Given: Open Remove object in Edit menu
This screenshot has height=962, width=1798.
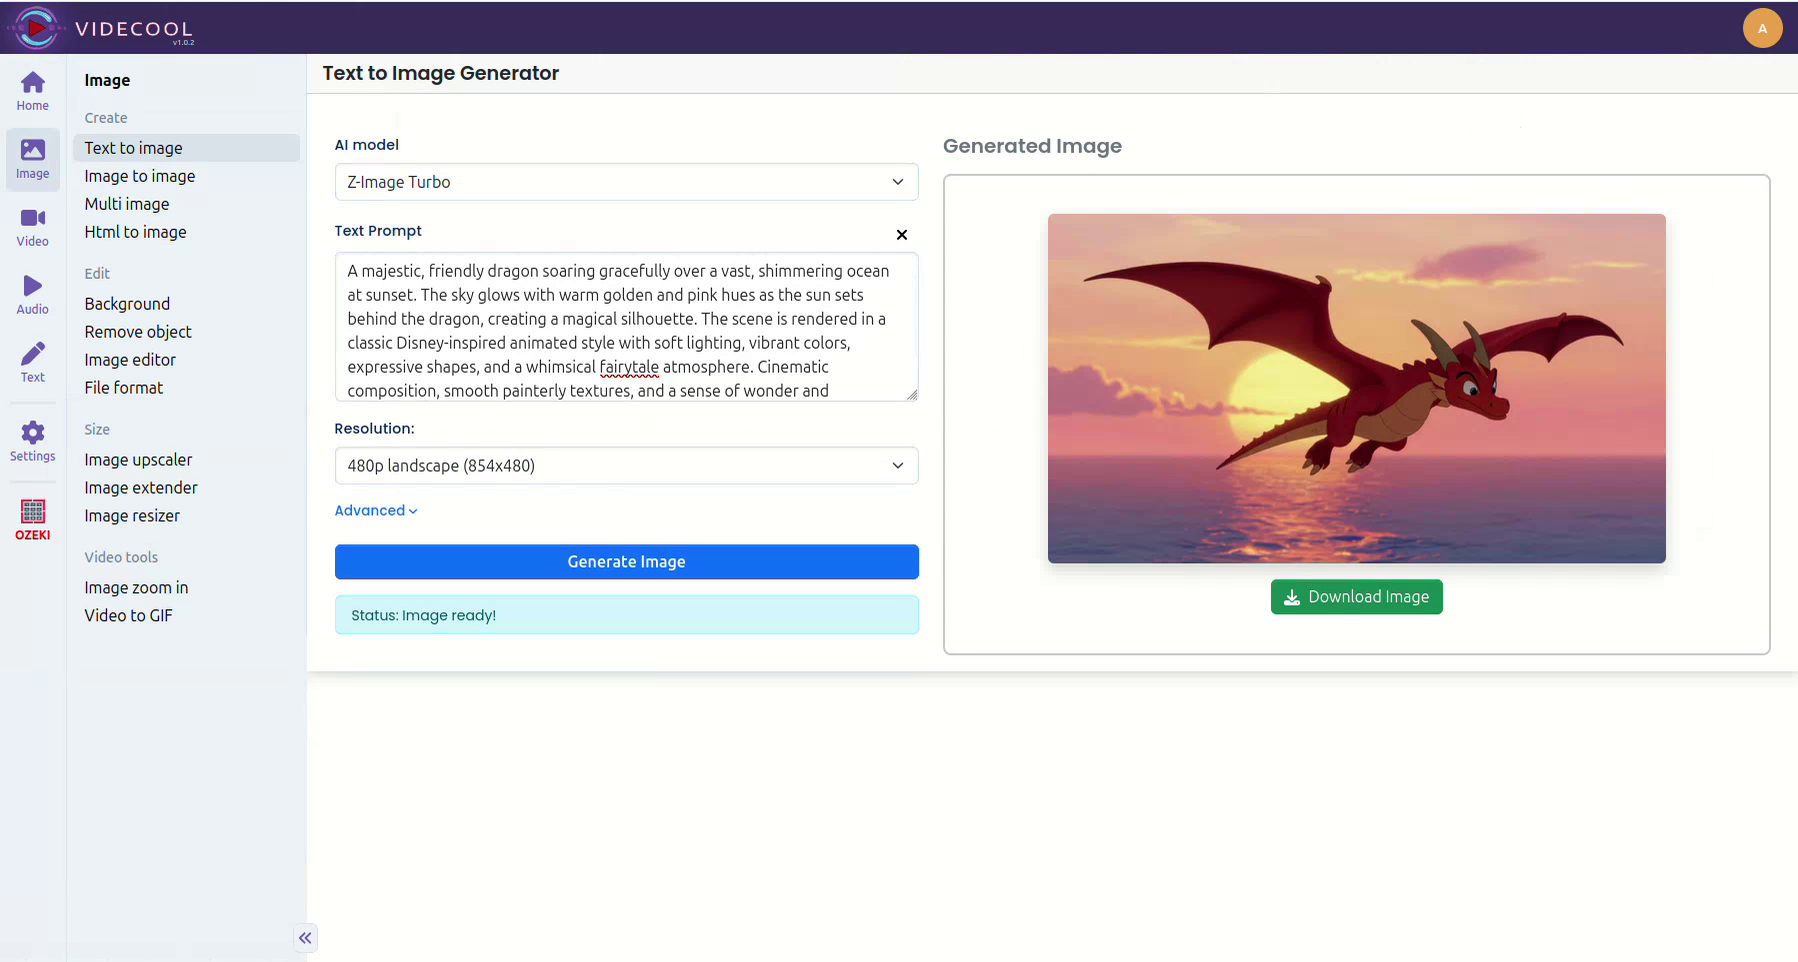Looking at the screenshot, I should click(x=138, y=332).
